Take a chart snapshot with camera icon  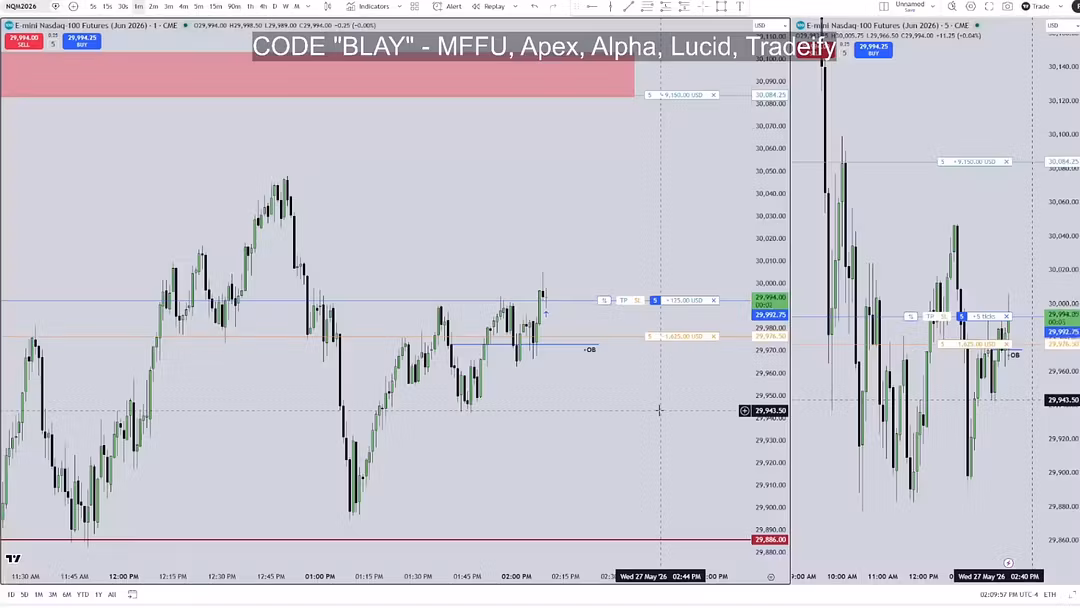1008,6
